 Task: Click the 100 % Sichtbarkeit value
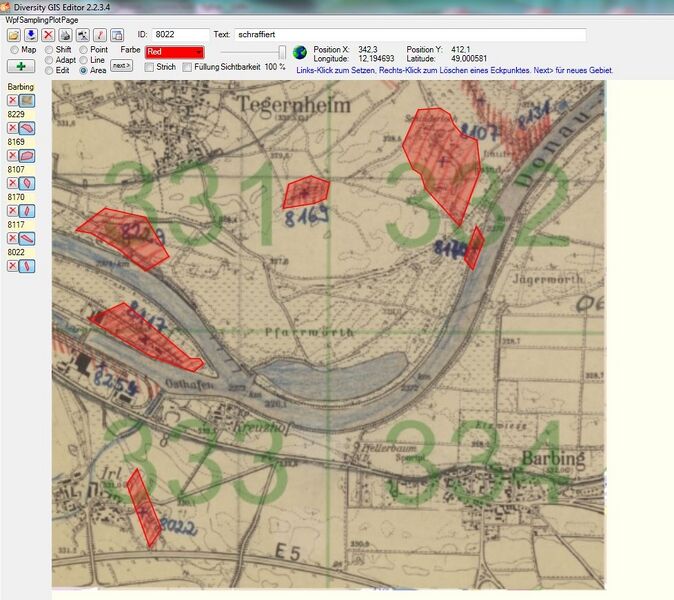(x=275, y=67)
